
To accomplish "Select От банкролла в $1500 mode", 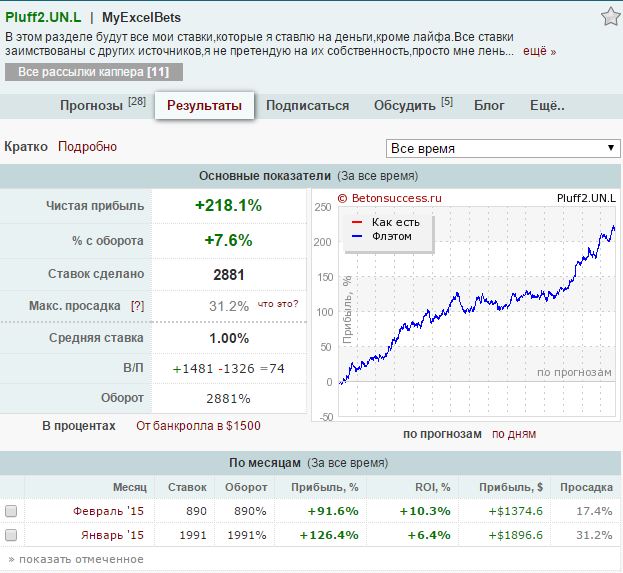I will pos(198,426).
